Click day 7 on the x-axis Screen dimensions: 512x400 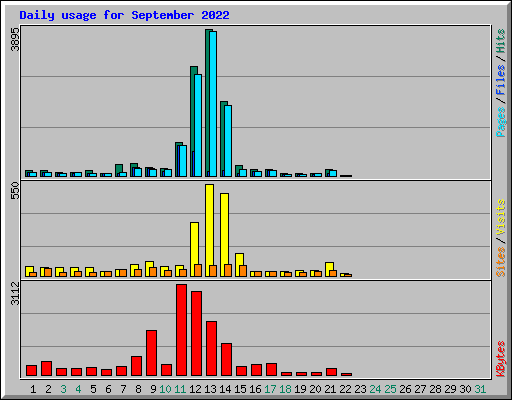coord(123,389)
